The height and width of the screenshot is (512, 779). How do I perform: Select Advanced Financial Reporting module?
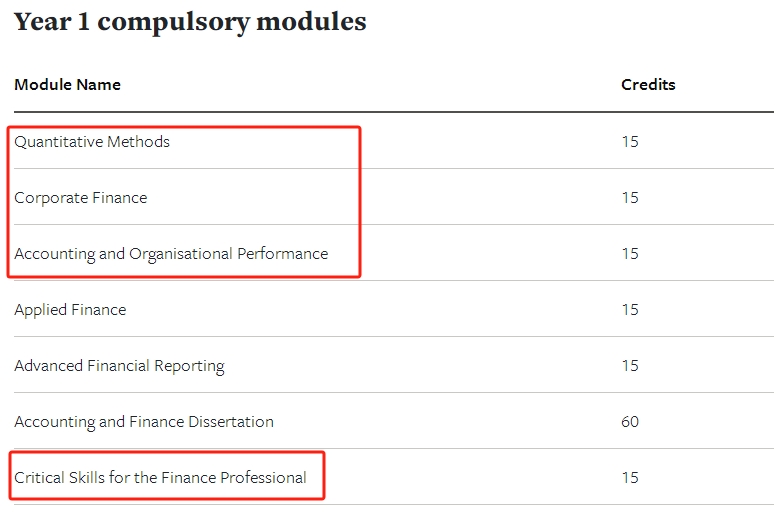(x=119, y=366)
